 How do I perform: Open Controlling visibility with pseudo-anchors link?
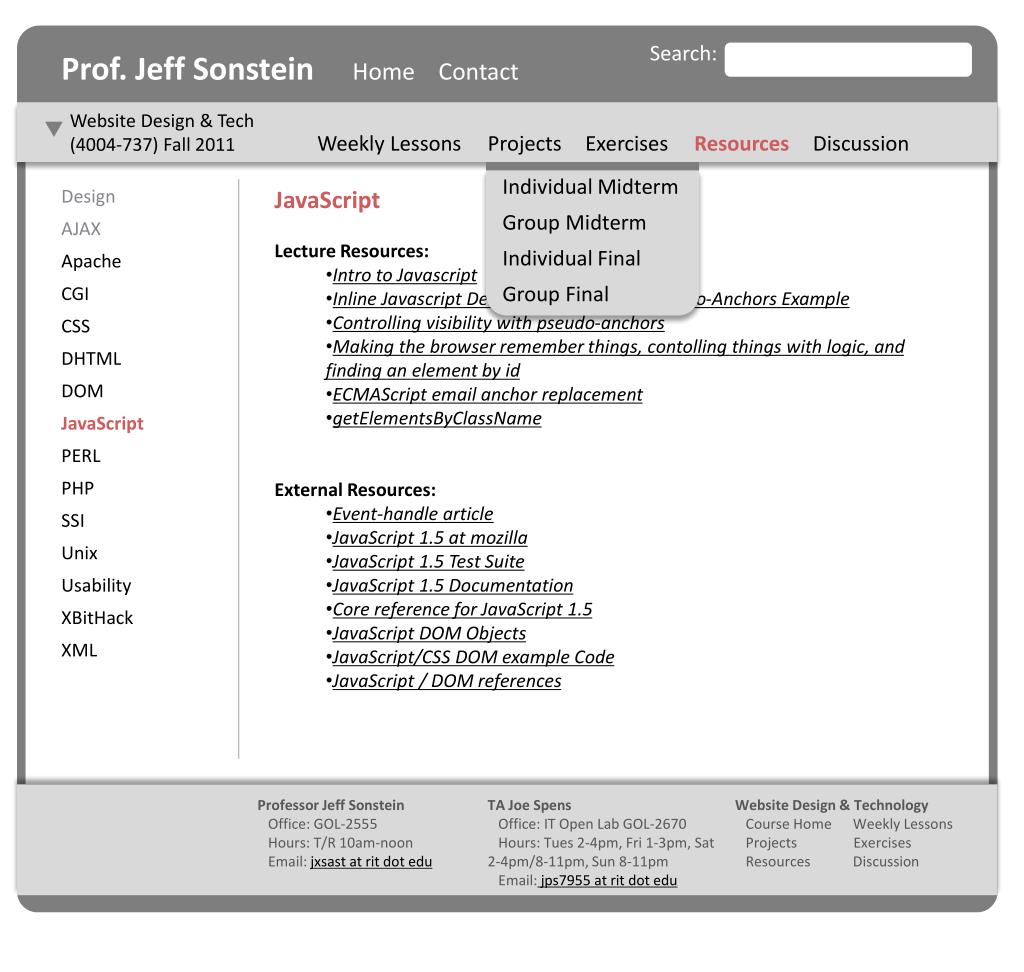click(498, 323)
